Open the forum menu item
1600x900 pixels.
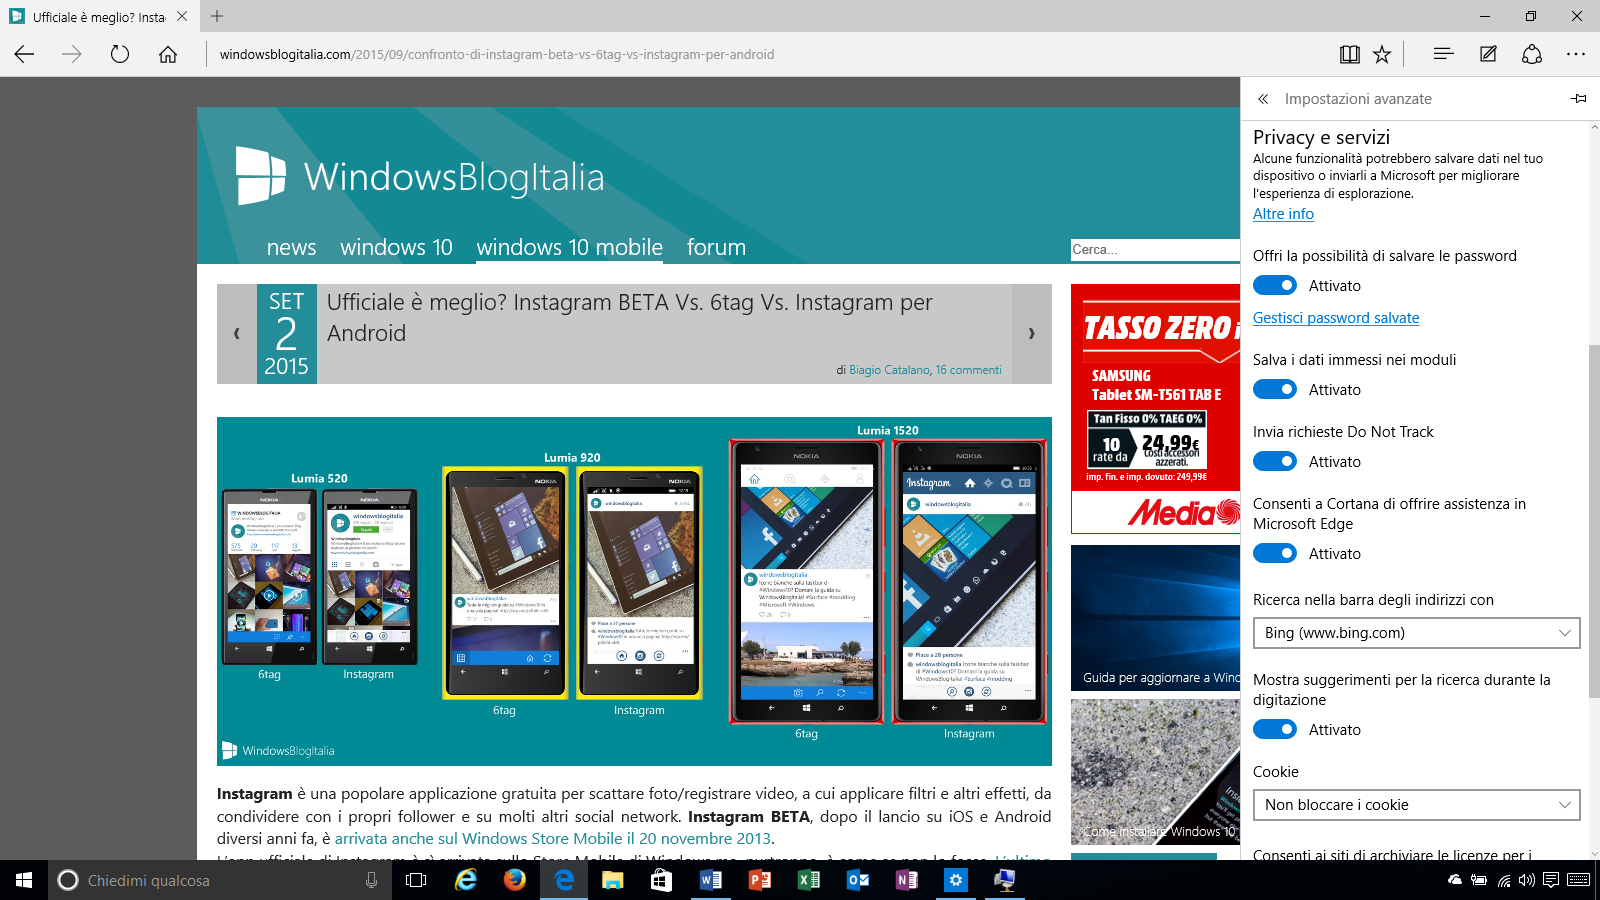point(716,247)
